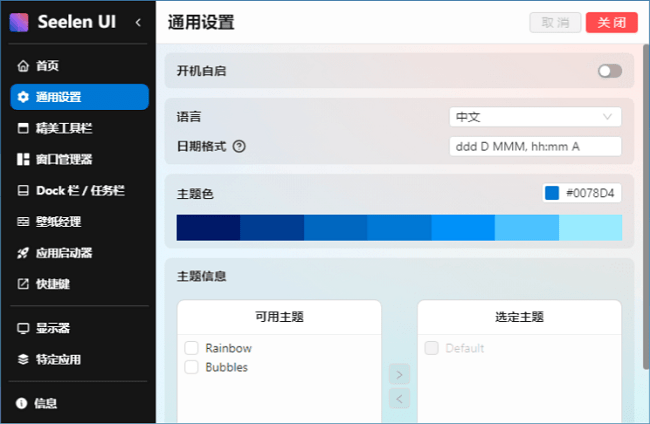Click the 快捷键 shortcut icon
The image size is (650, 424).
24,284
